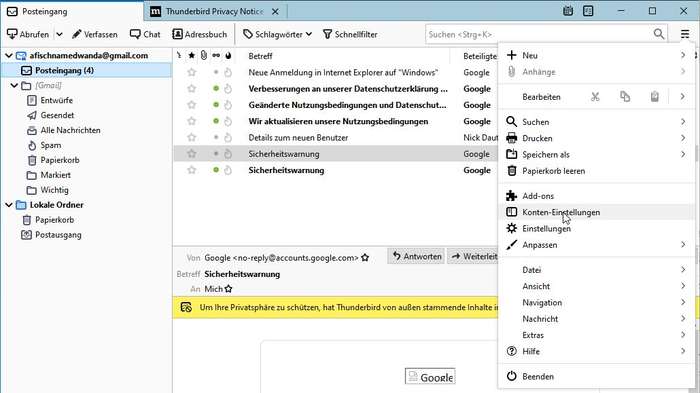
Task: Open the Abrufen dropdown arrow
Action: pyautogui.click(x=59, y=34)
